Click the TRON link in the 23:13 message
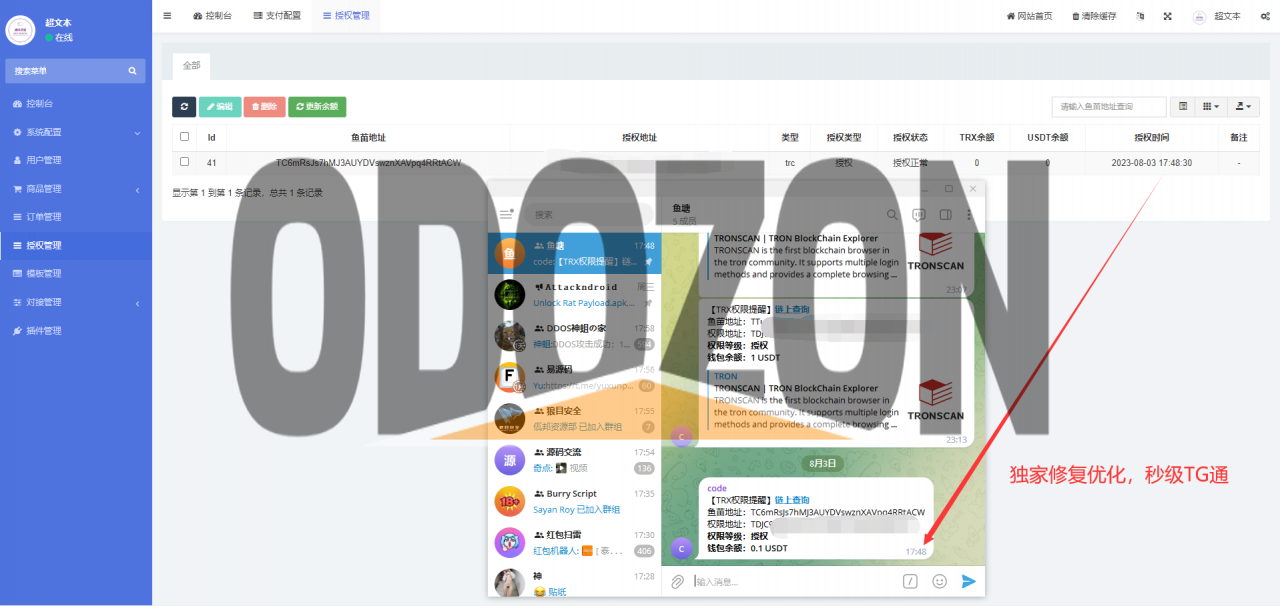 point(726,377)
